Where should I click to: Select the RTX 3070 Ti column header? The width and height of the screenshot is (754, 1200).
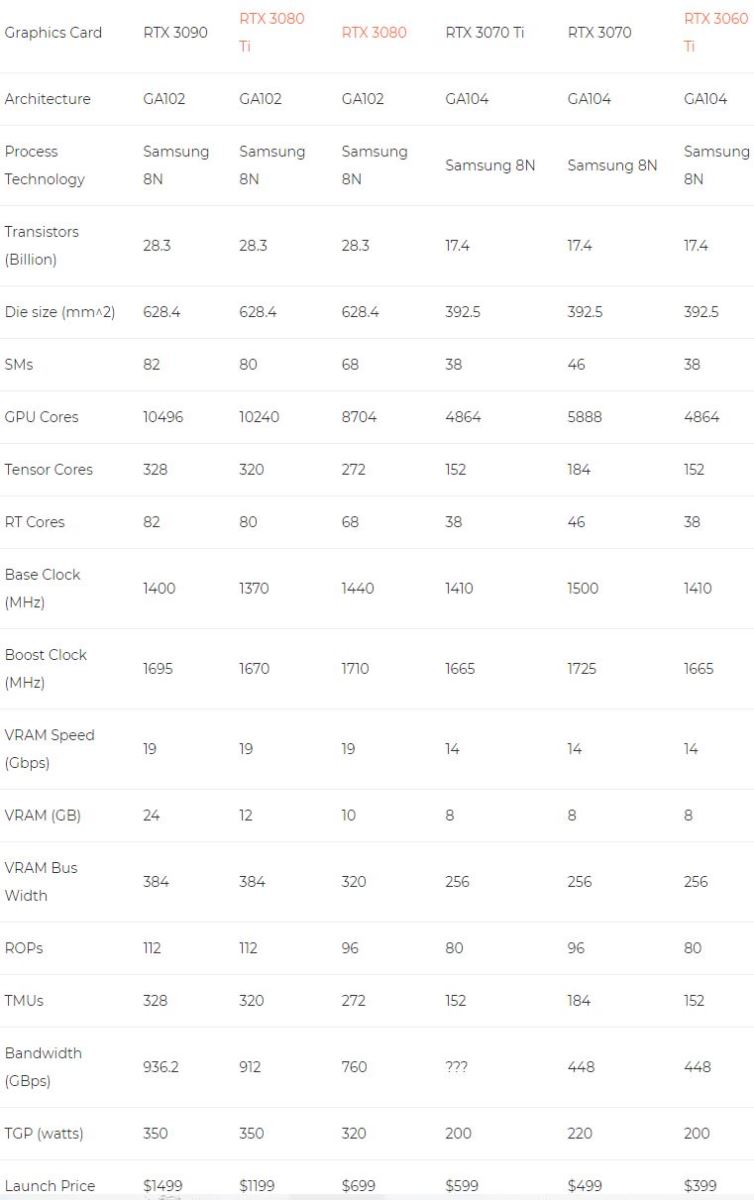point(484,32)
